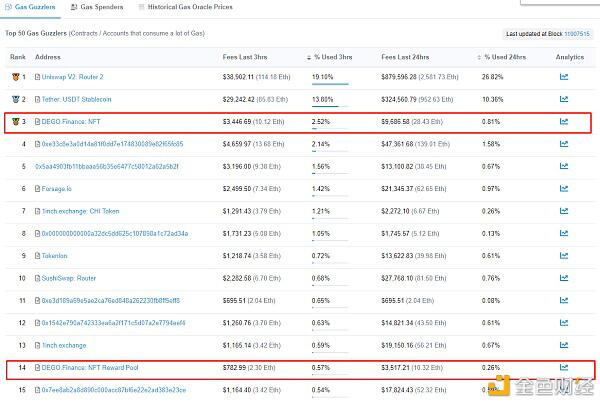Switch to Gas Spenders tab
600x402 pixels.
tap(97, 7)
